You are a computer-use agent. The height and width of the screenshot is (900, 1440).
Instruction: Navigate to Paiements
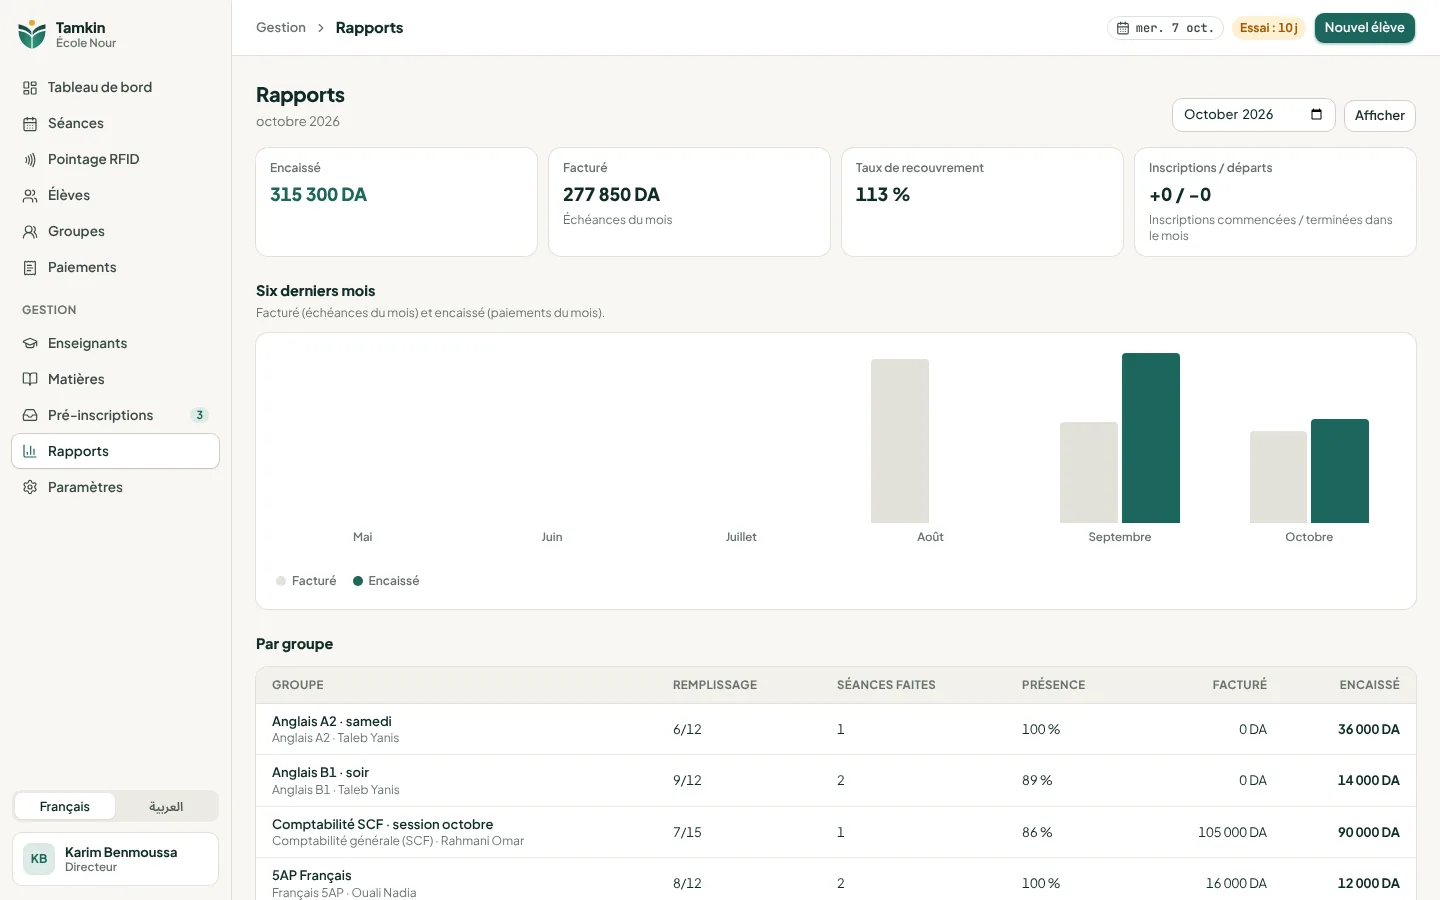pyautogui.click(x=115, y=268)
